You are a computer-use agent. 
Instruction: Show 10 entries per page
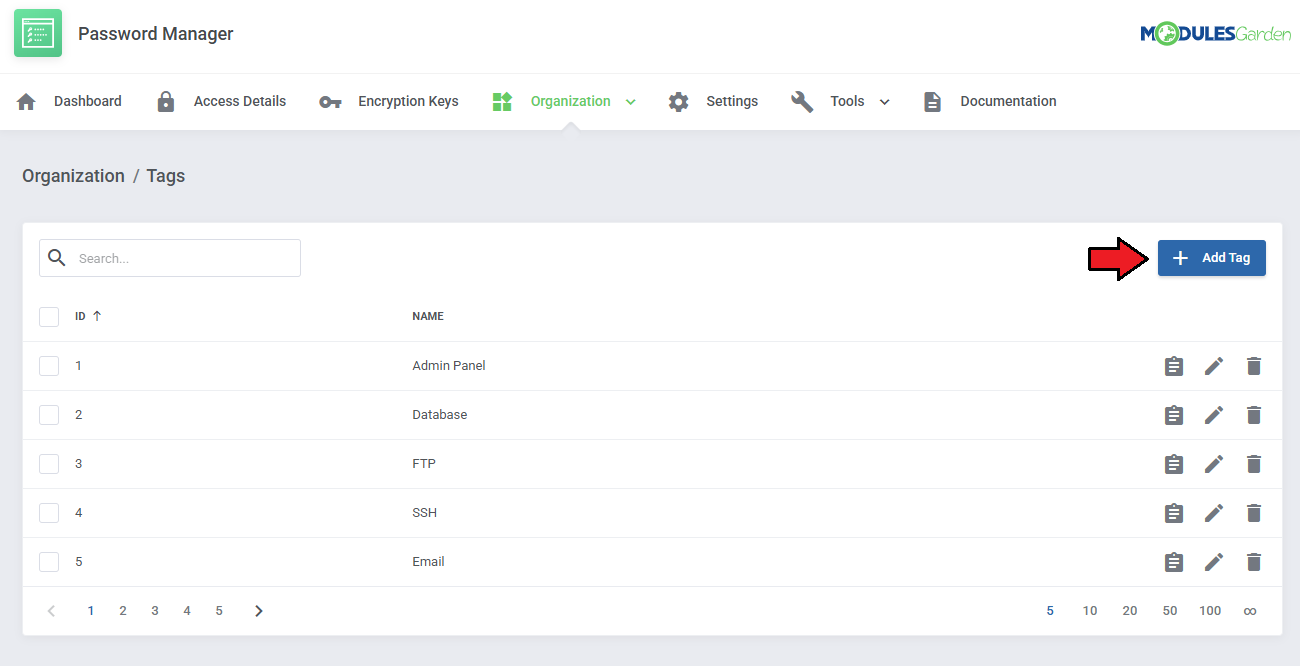1090,611
